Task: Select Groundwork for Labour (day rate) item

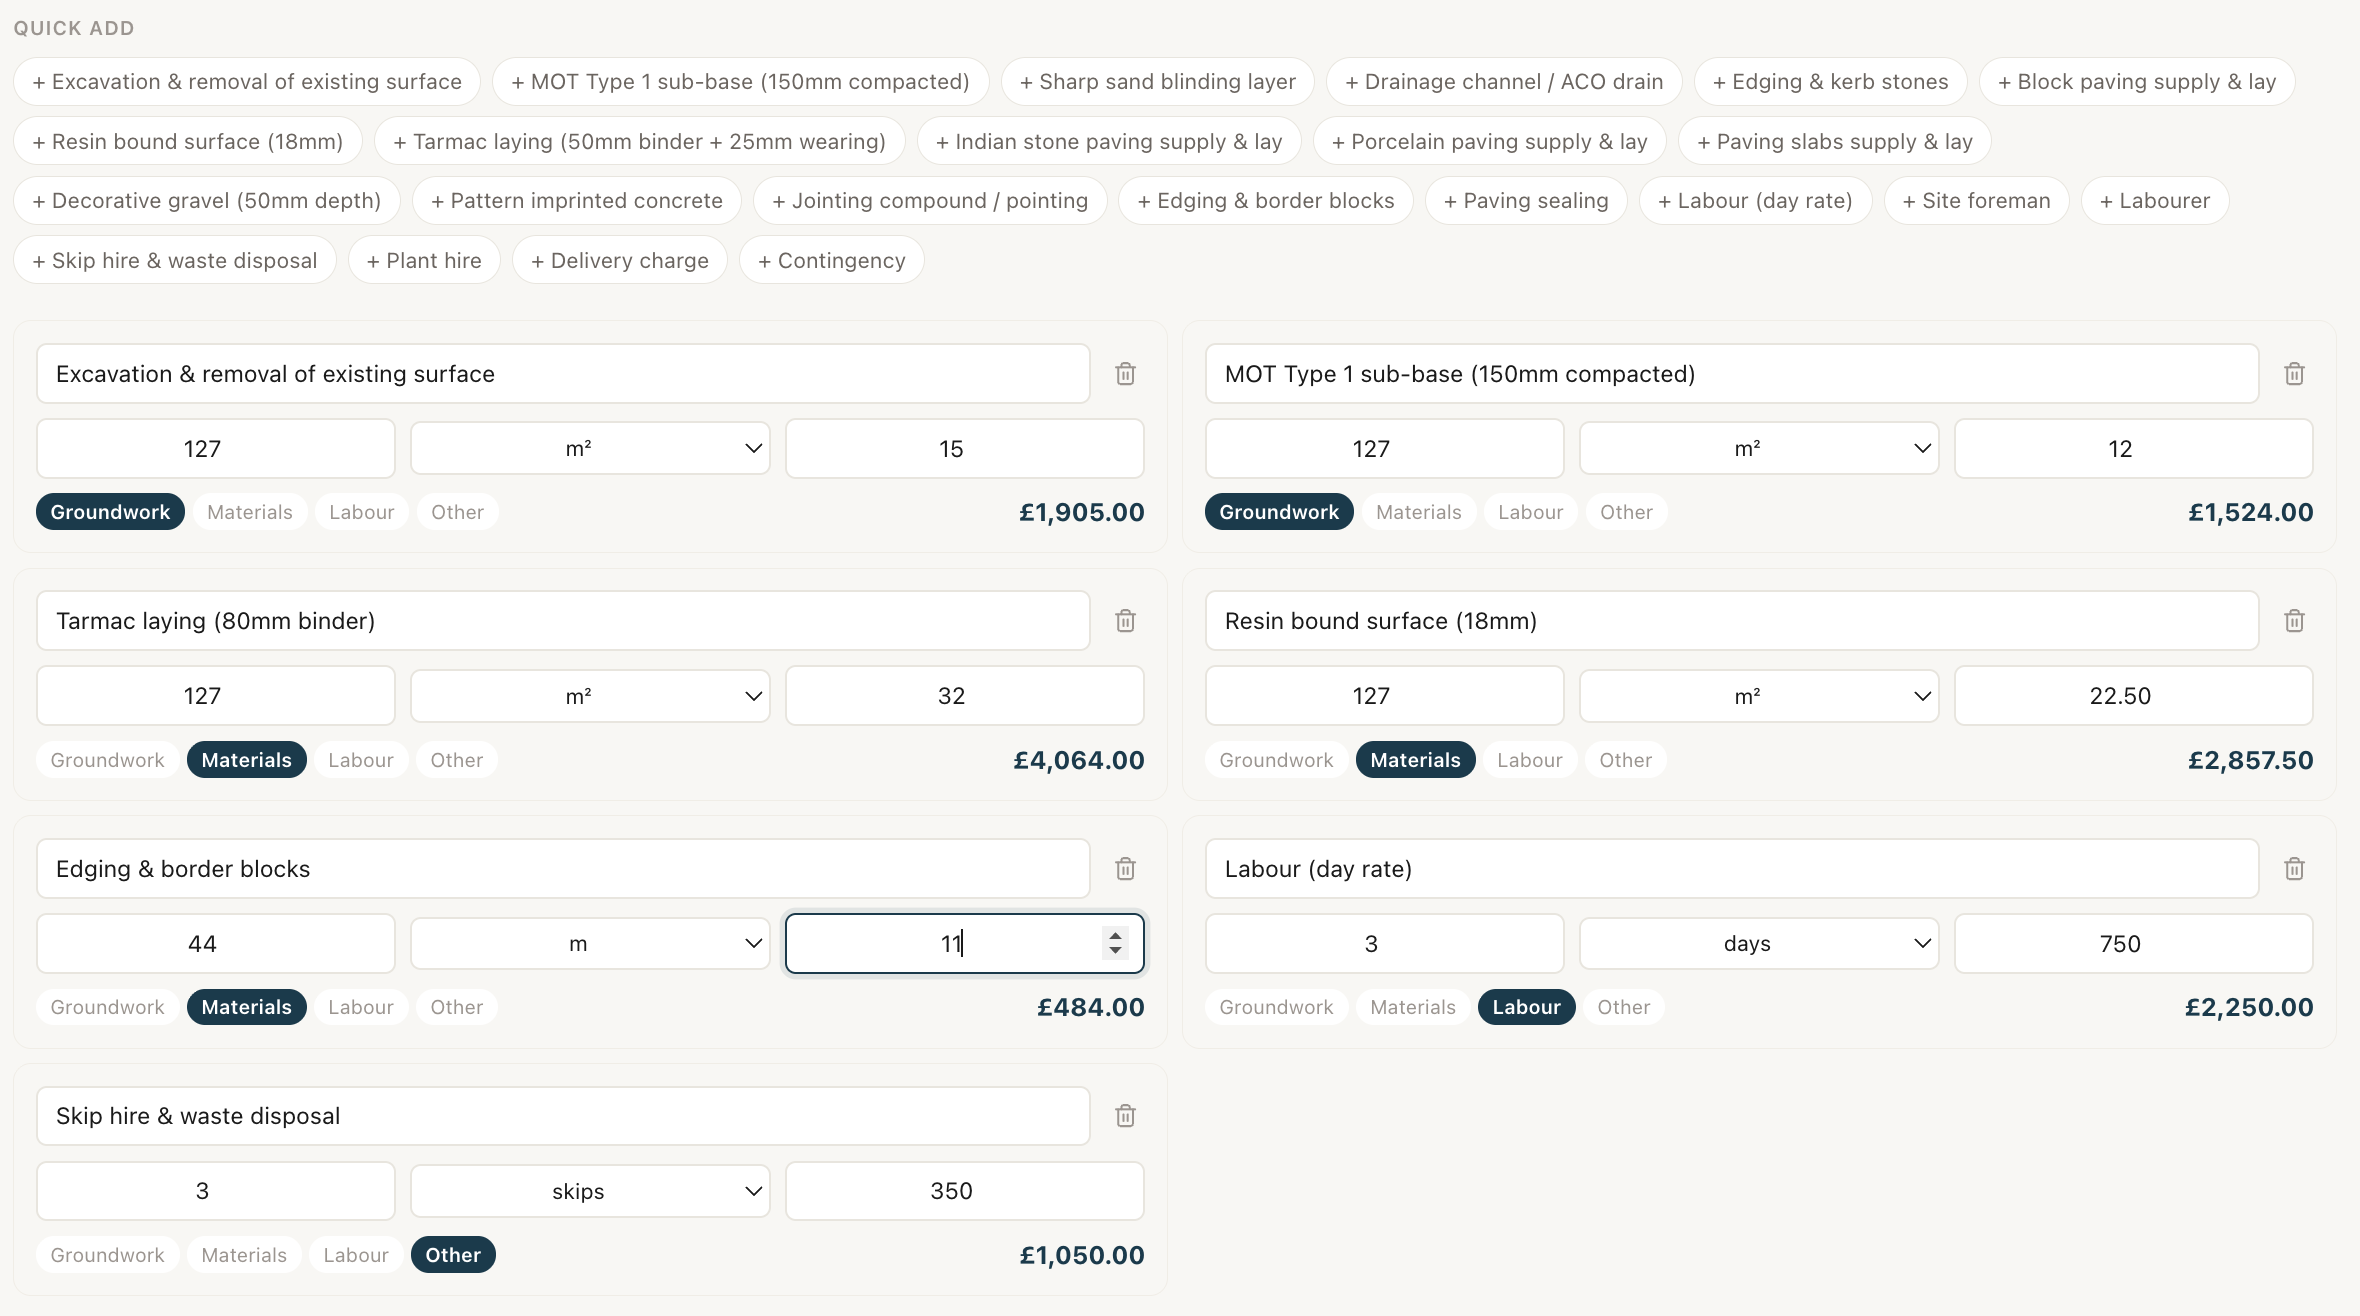Action: click(1276, 1007)
